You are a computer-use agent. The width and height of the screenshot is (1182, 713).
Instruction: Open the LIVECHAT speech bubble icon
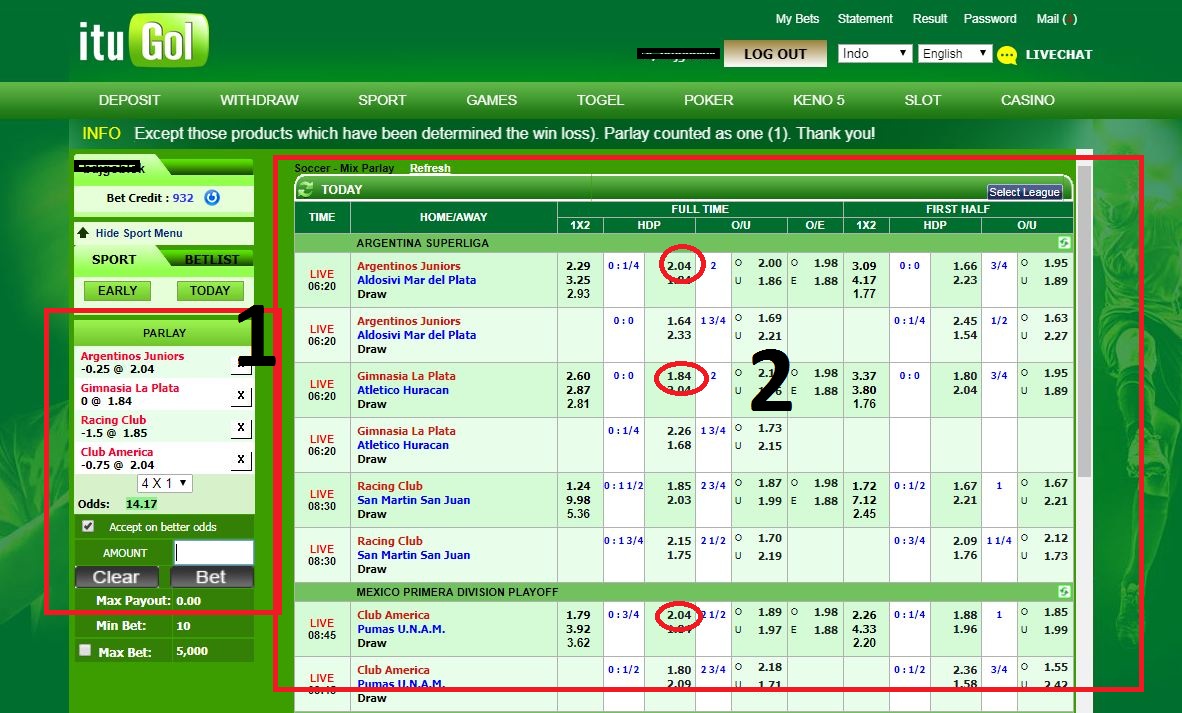(1007, 54)
